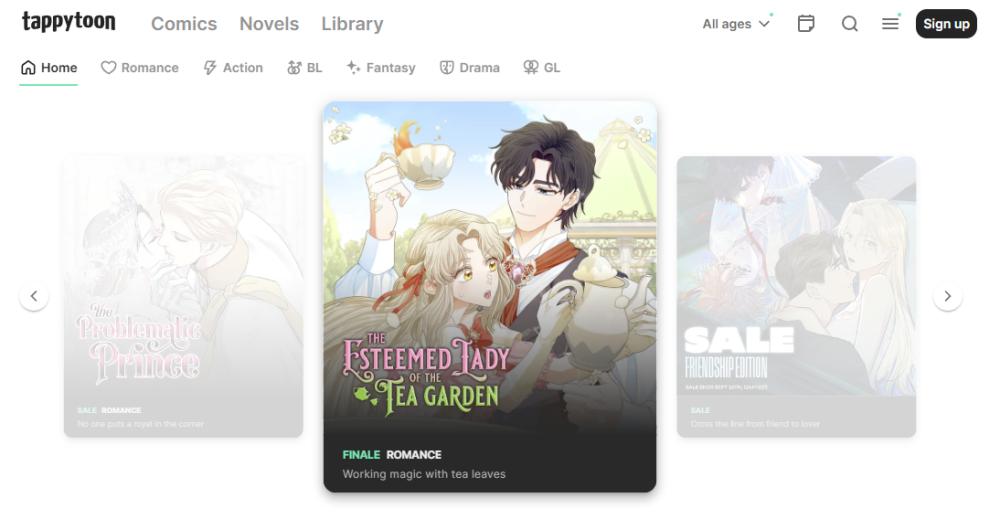Select the Romance heart category
Screen dimensions: 1000x519
[x=140, y=68]
